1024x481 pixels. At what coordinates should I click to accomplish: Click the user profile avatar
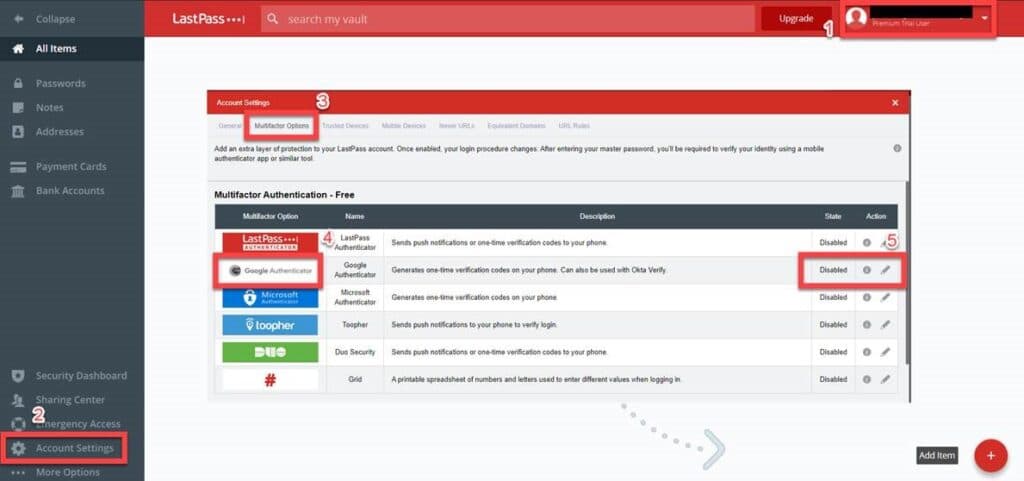(x=856, y=18)
